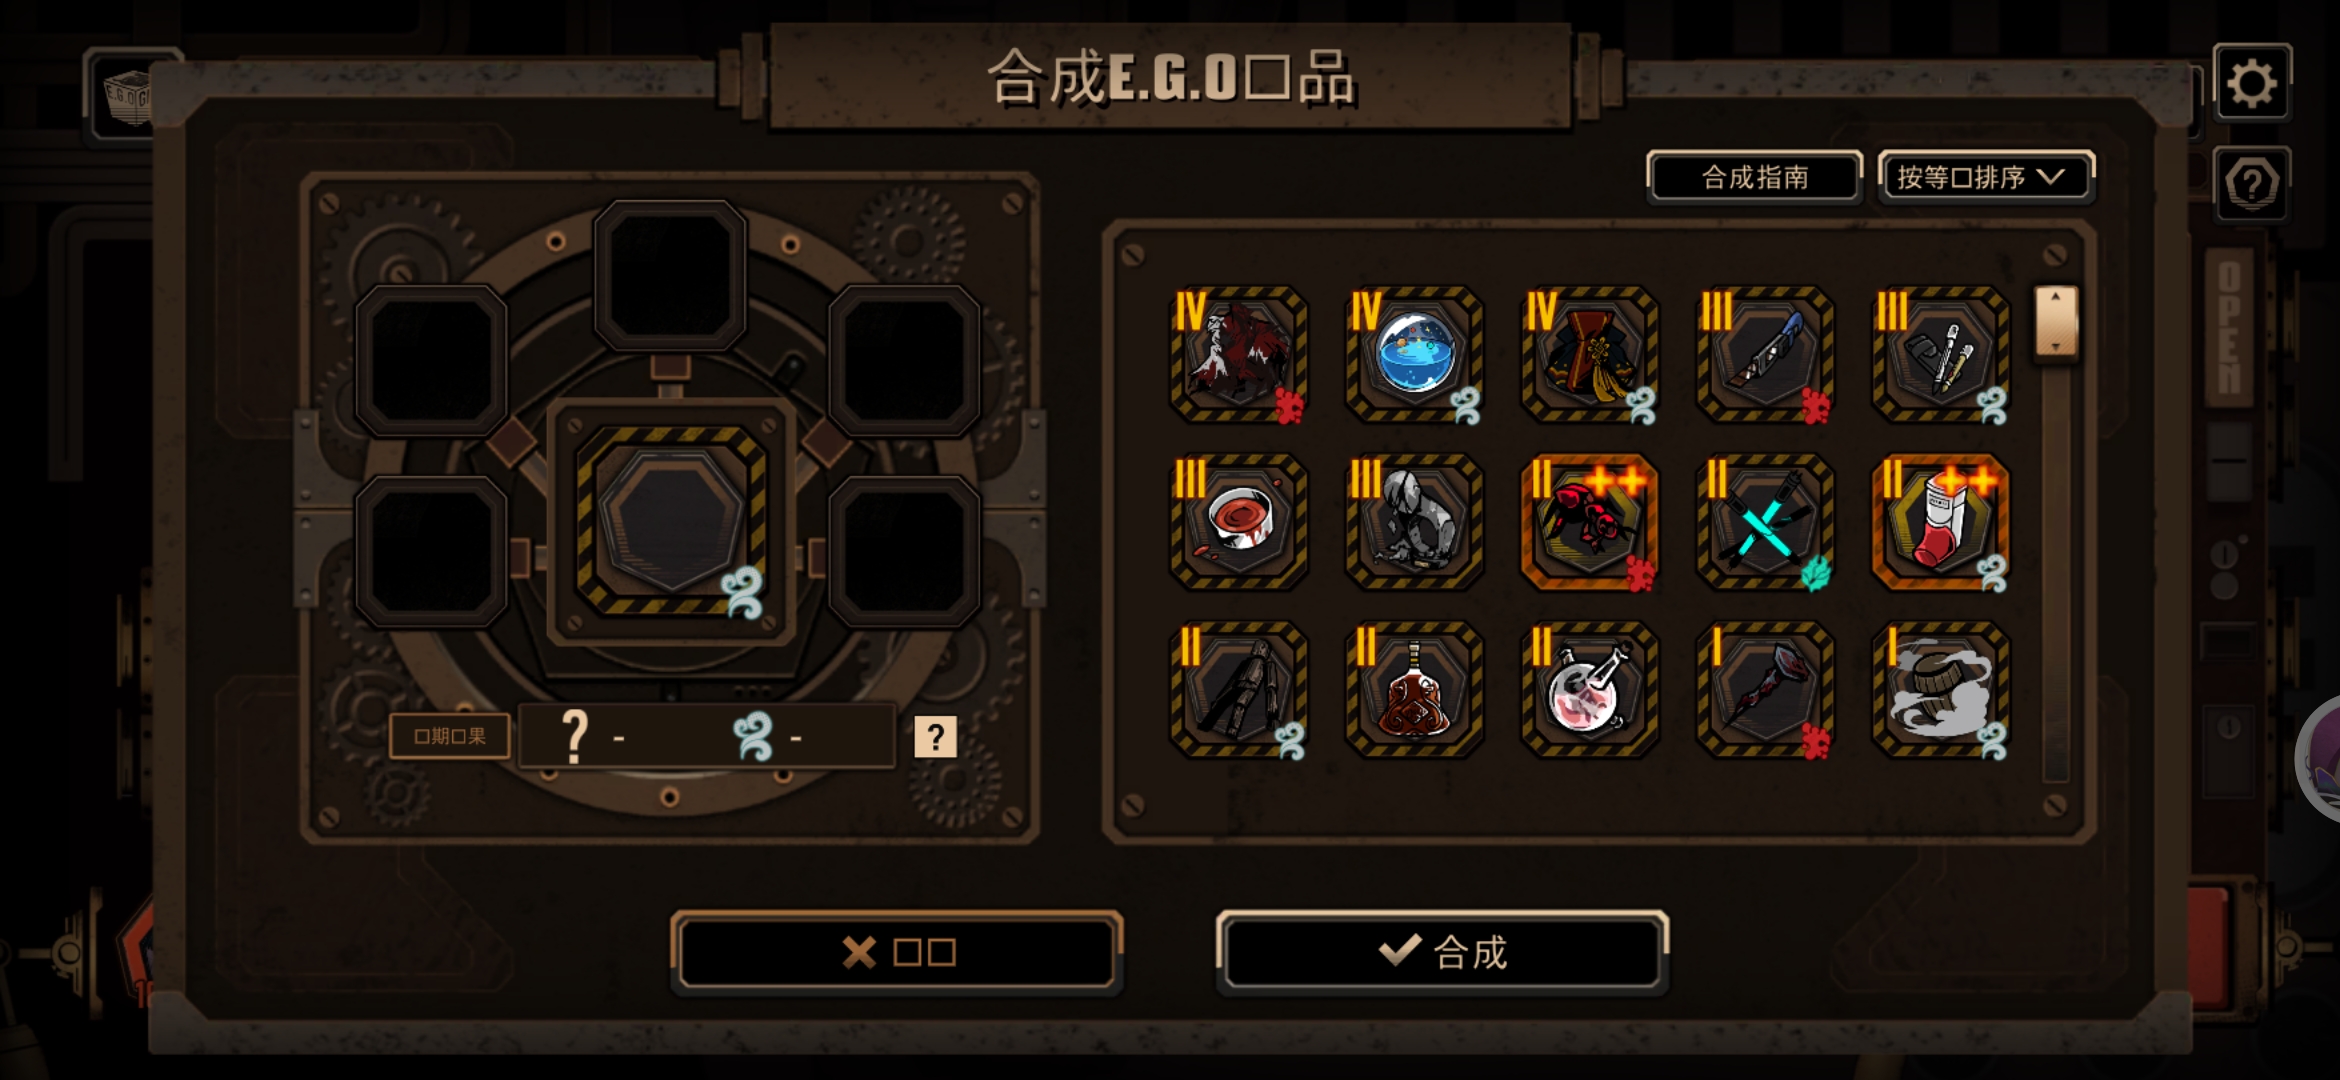Select the red spider item with plus signs

point(1589,522)
